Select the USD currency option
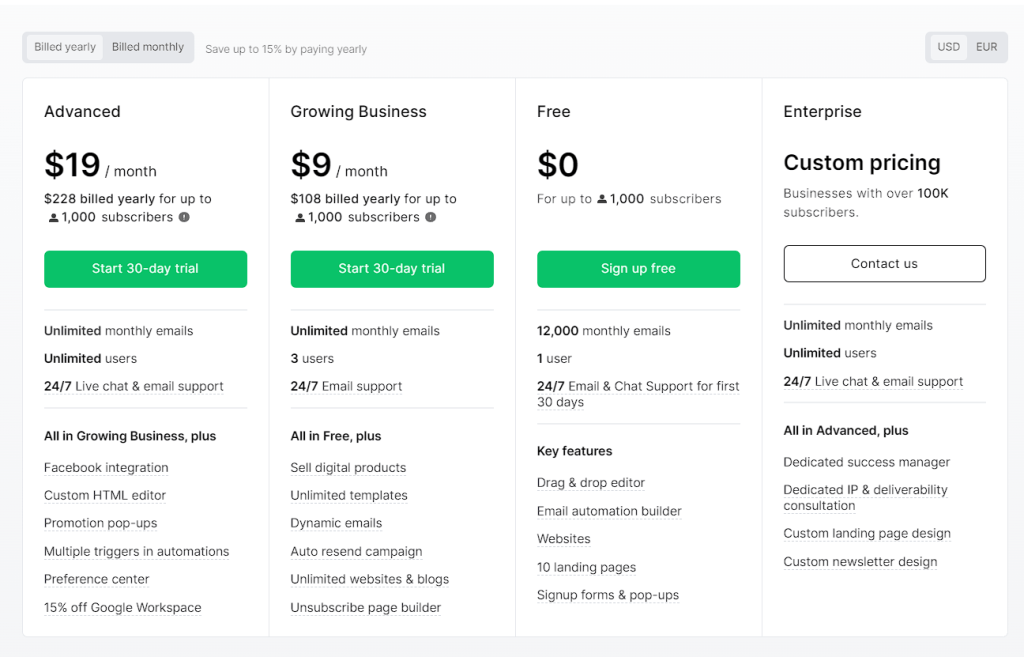Viewport: 1024px width, 657px height. pyautogui.click(x=947, y=46)
